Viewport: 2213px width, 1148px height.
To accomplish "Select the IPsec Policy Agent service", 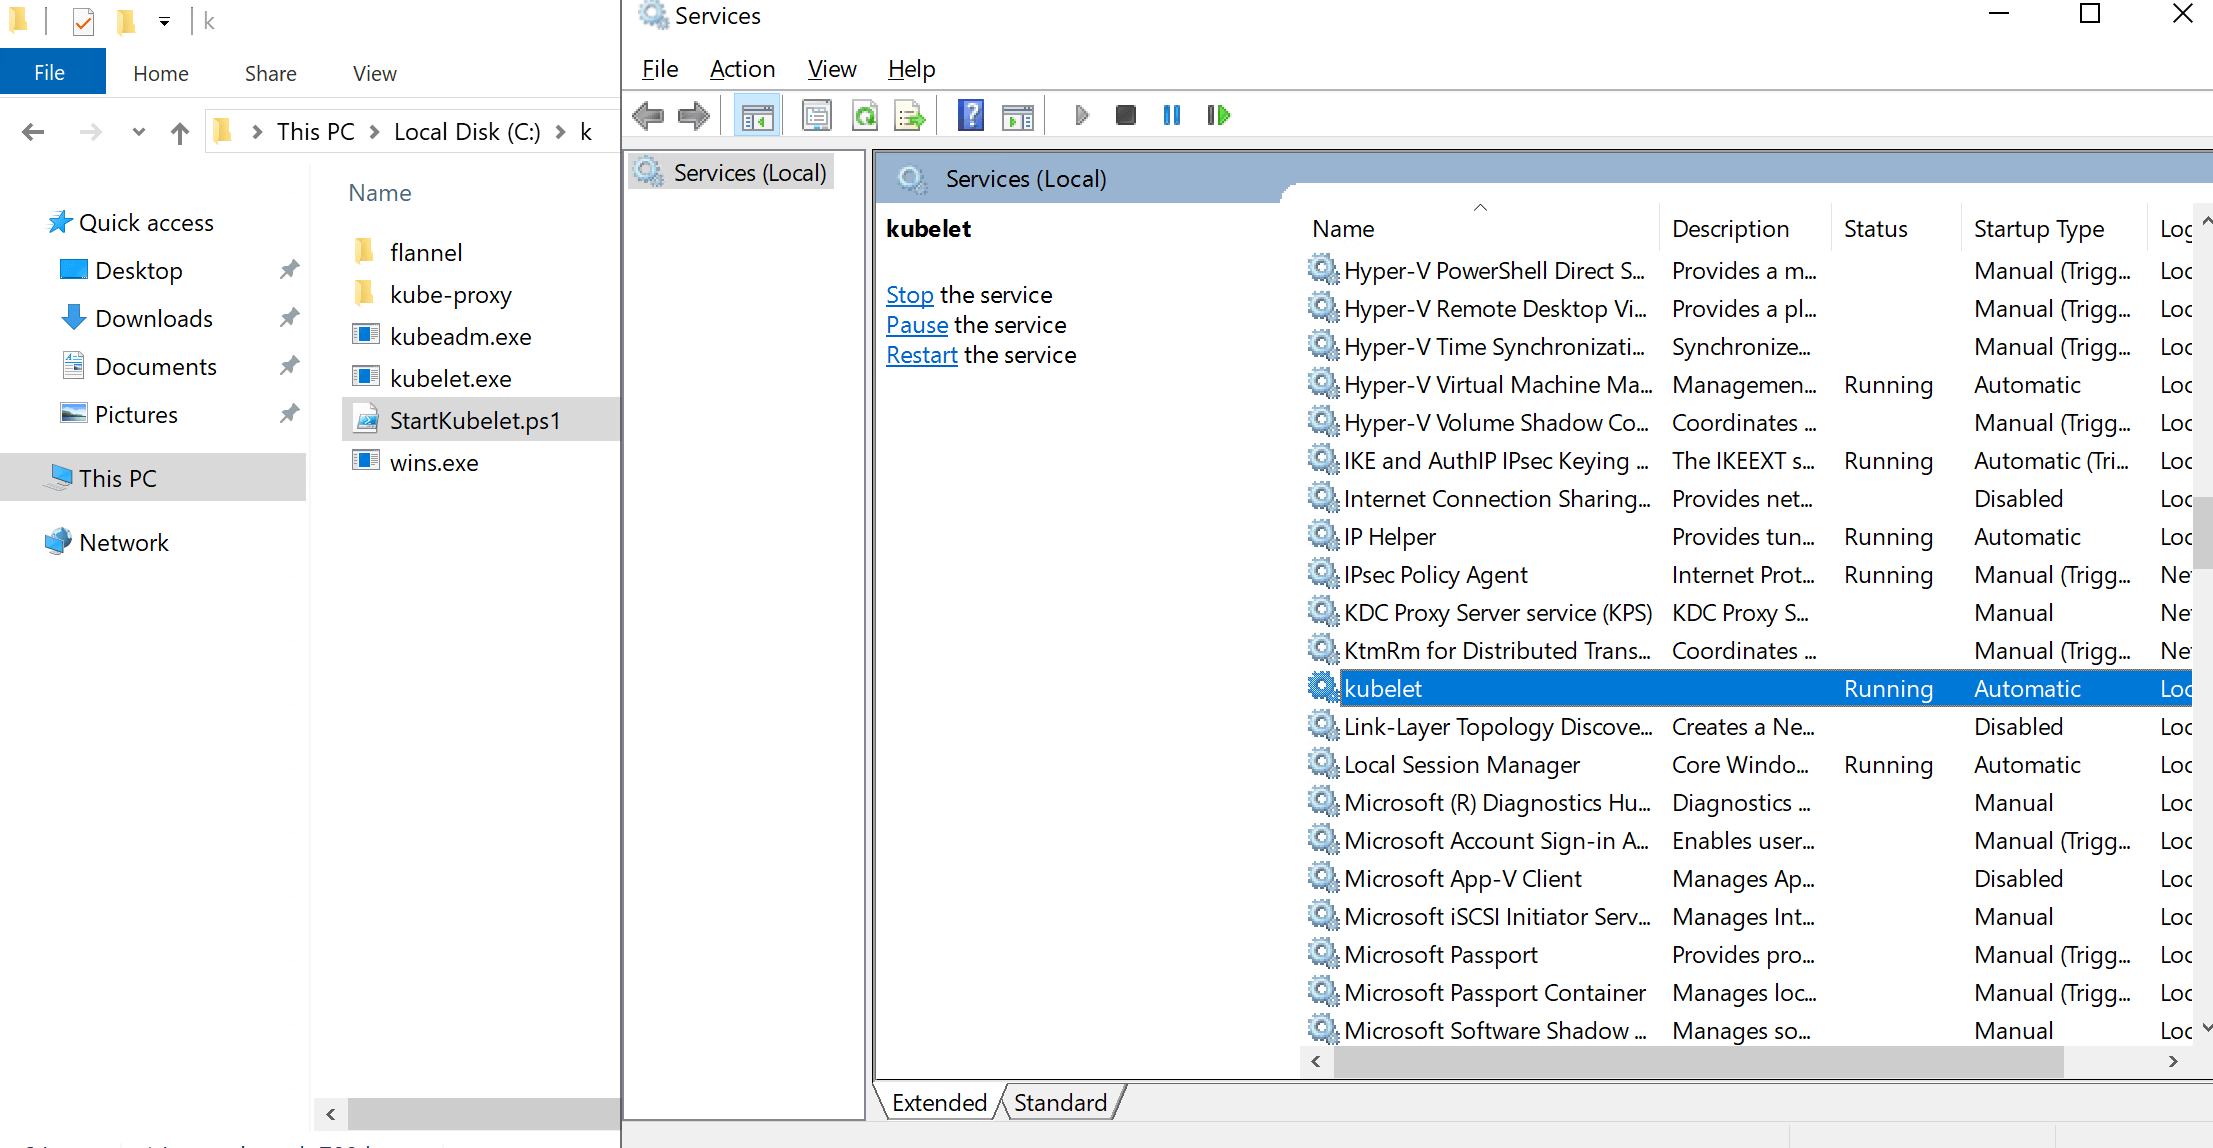I will 1748,575.
